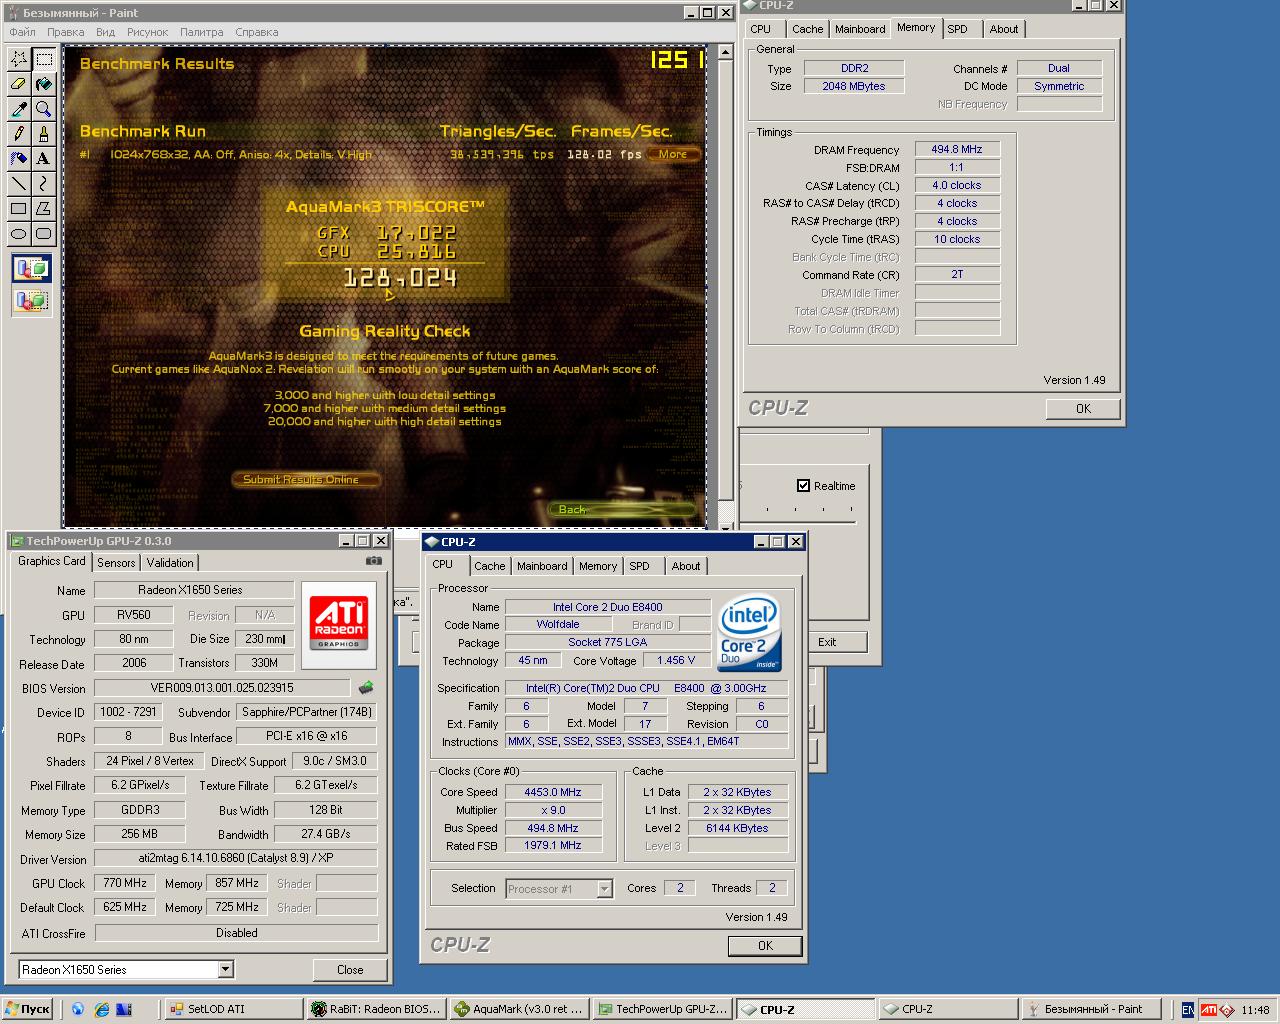Switch to AquaMark taskbar item

519,1009
